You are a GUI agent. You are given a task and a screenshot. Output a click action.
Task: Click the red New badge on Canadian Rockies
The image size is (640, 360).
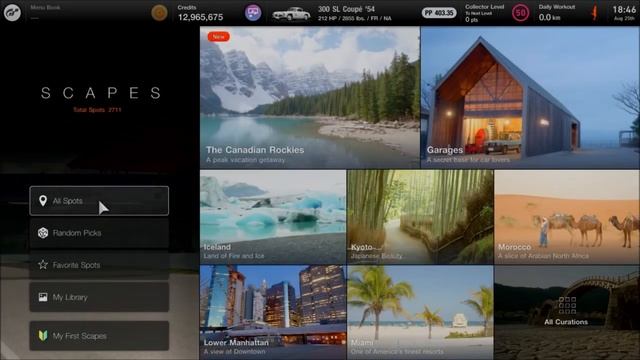point(218,37)
